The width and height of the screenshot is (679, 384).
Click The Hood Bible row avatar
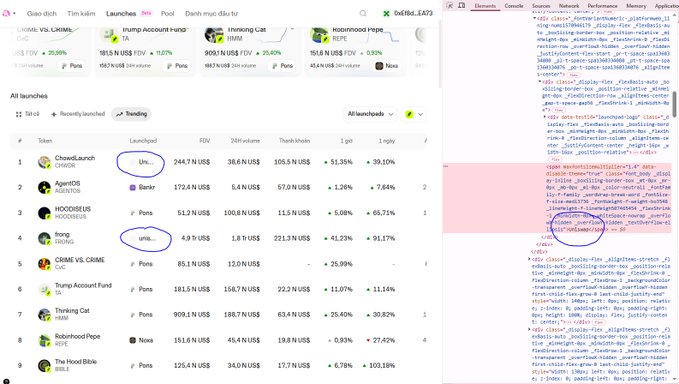[44, 366]
